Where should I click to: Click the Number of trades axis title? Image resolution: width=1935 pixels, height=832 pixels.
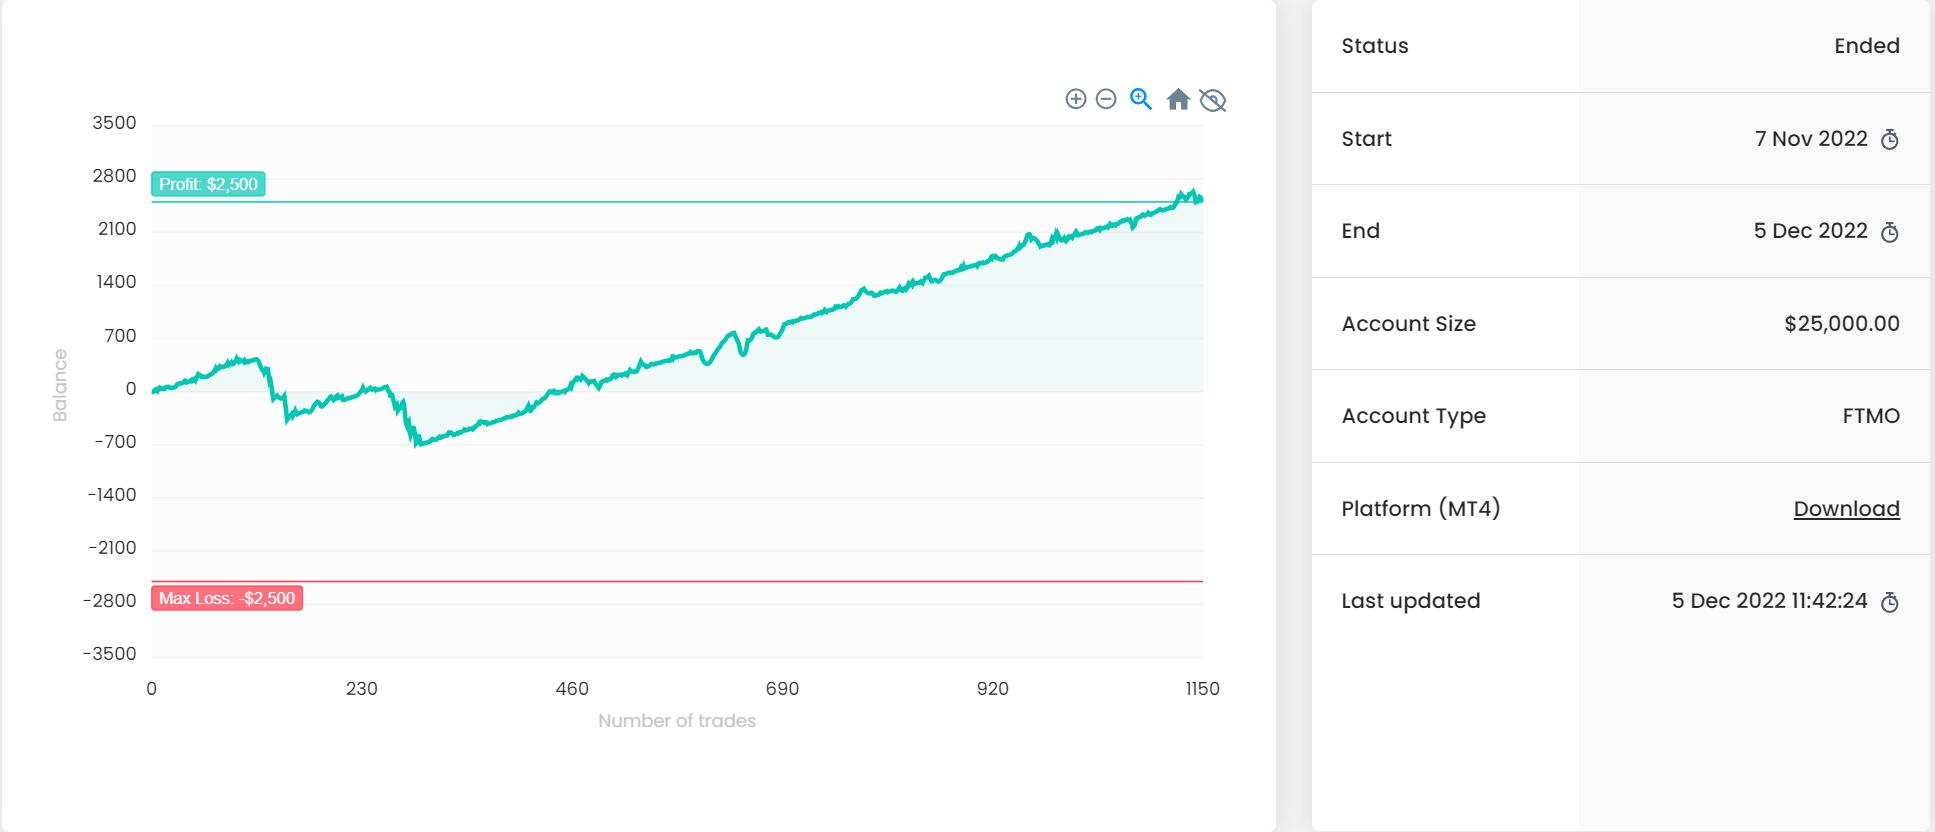click(x=677, y=721)
